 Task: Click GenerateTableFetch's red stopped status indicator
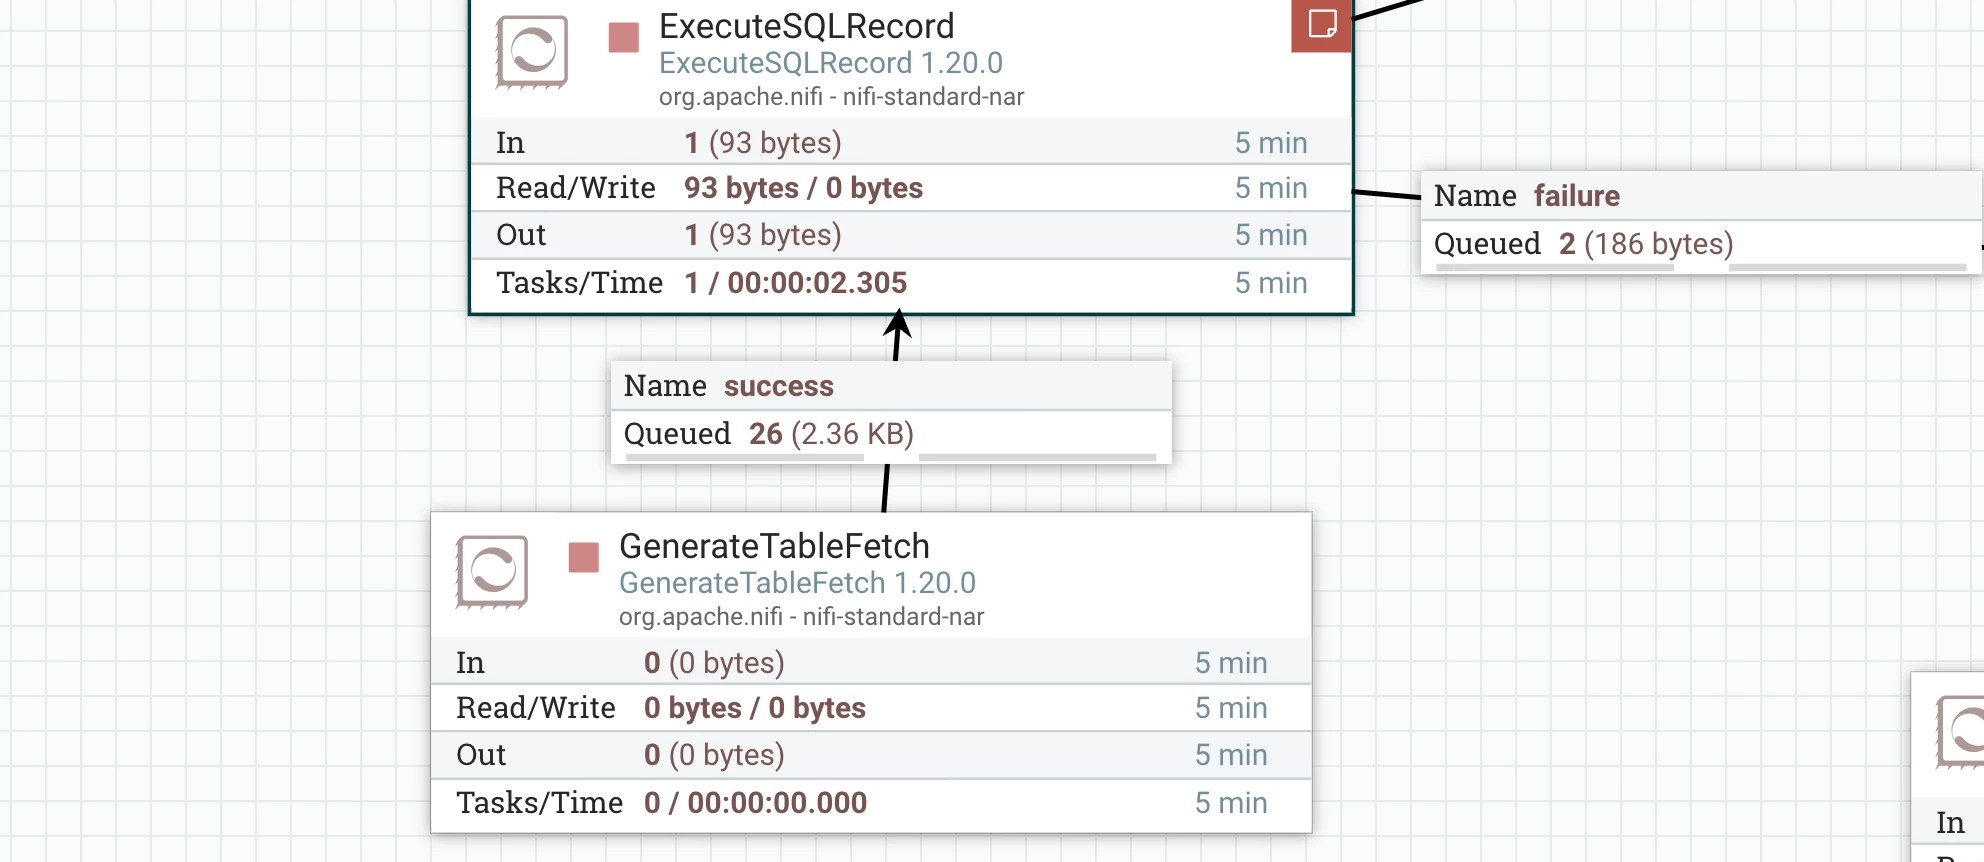point(584,557)
